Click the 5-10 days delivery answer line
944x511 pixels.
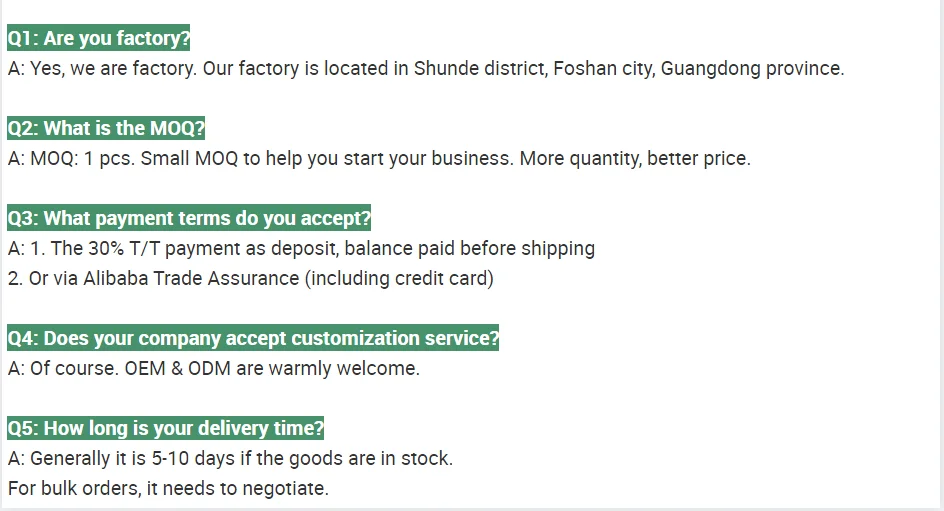(230, 458)
